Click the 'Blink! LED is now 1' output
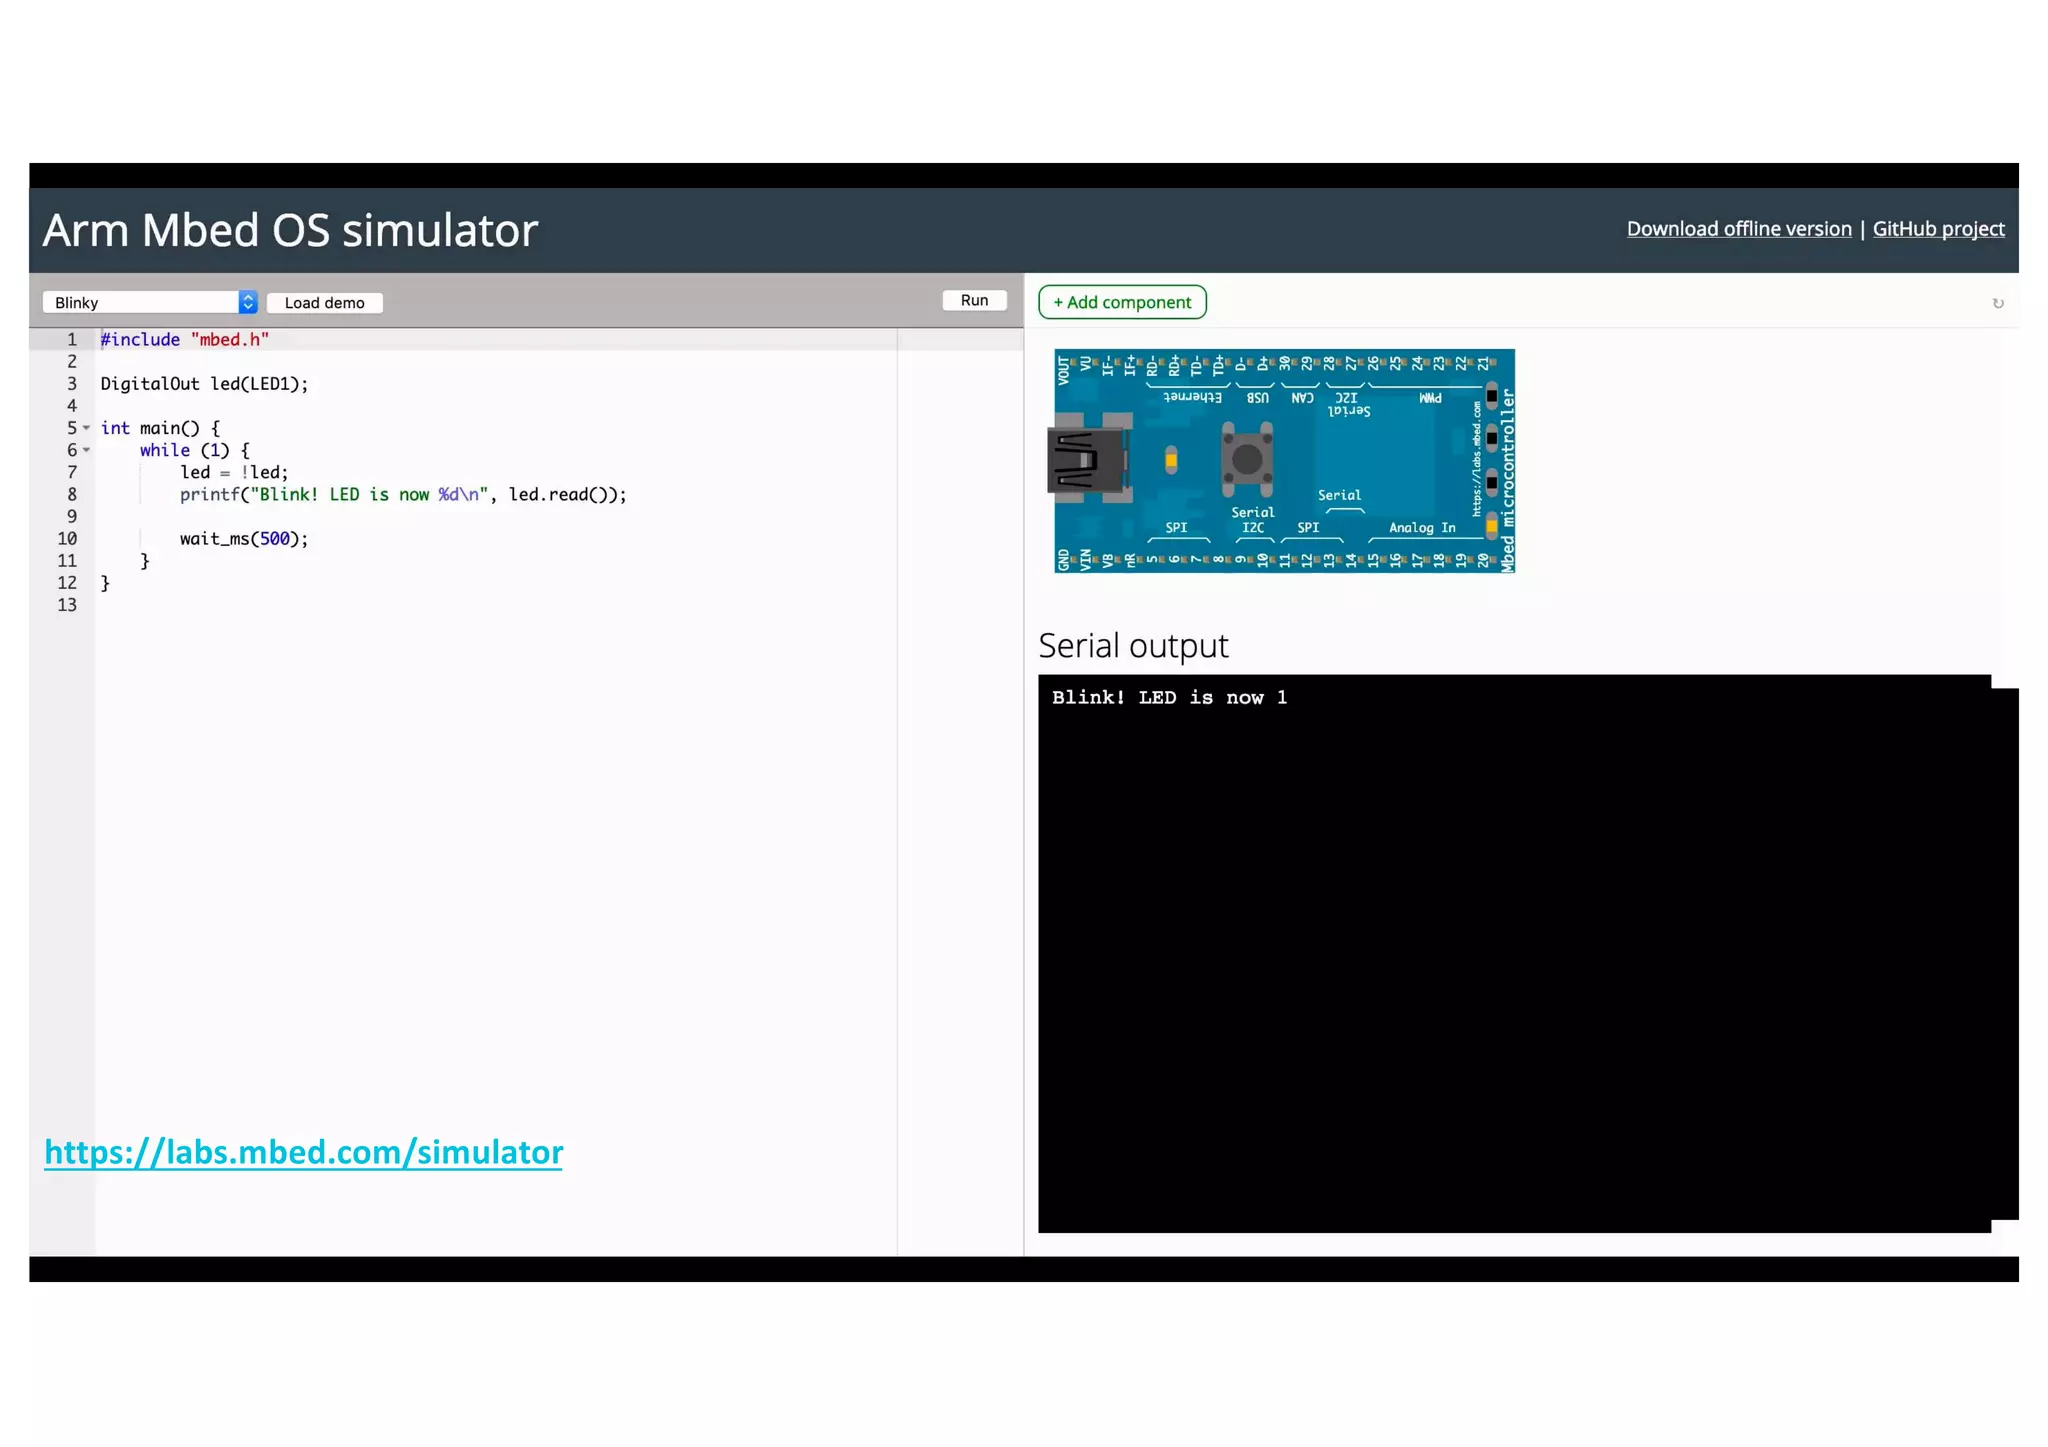This screenshot has width=2048, height=1447. tap(1169, 698)
